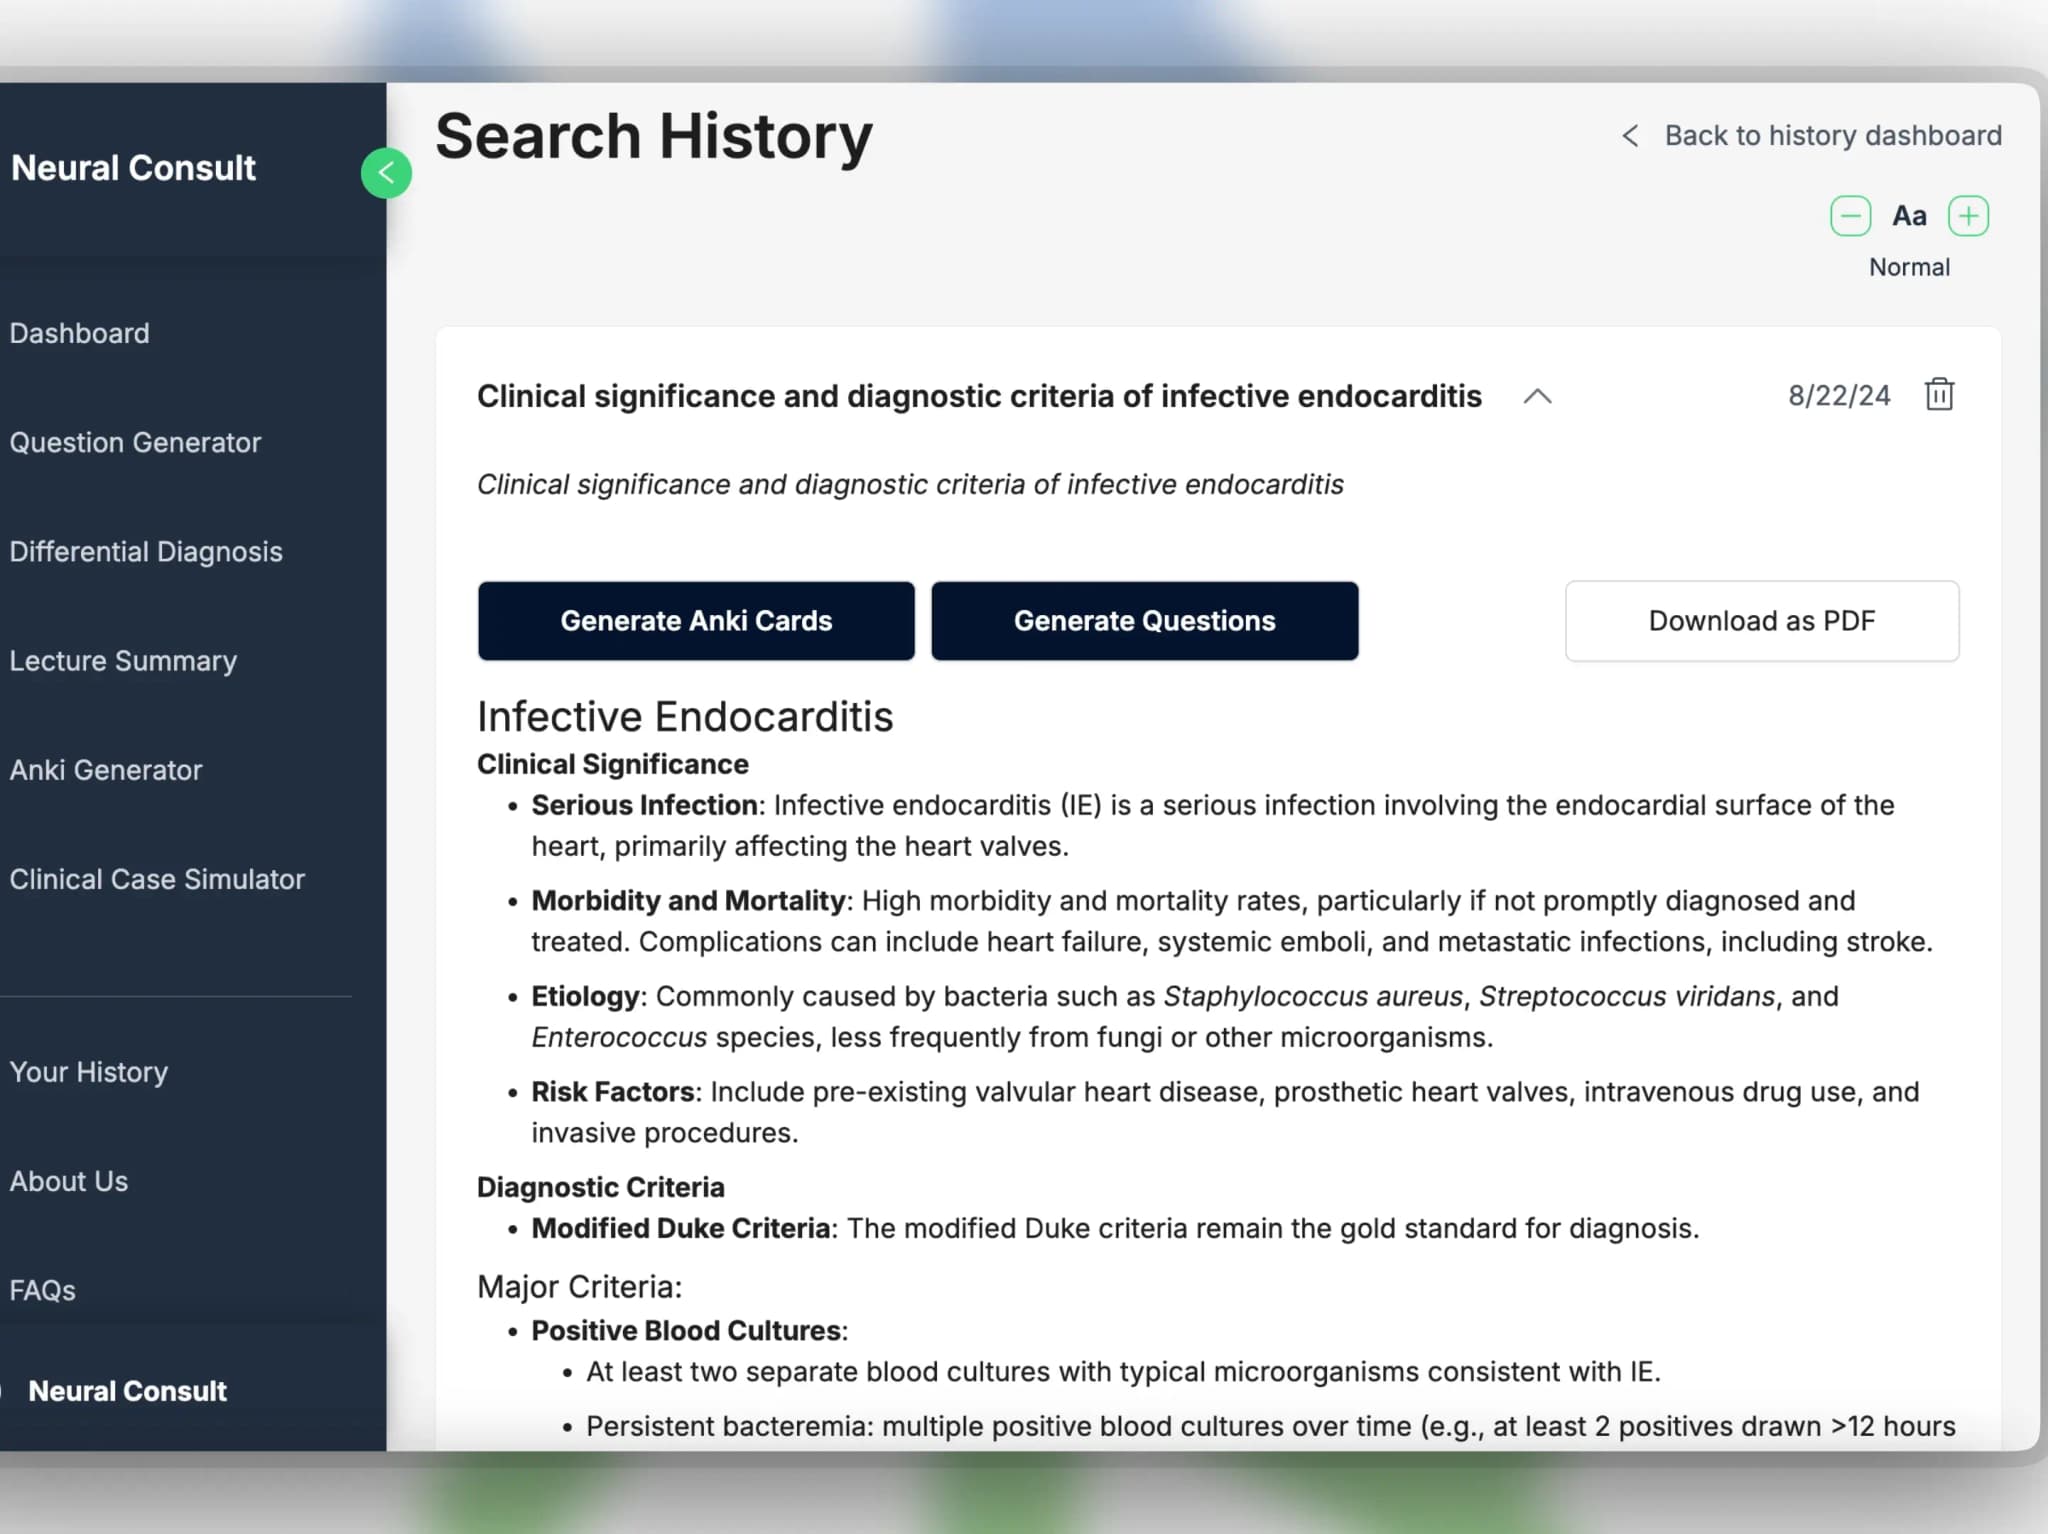
Task: Click the Anki Generator sidebar icon
Action: (105, 769)
